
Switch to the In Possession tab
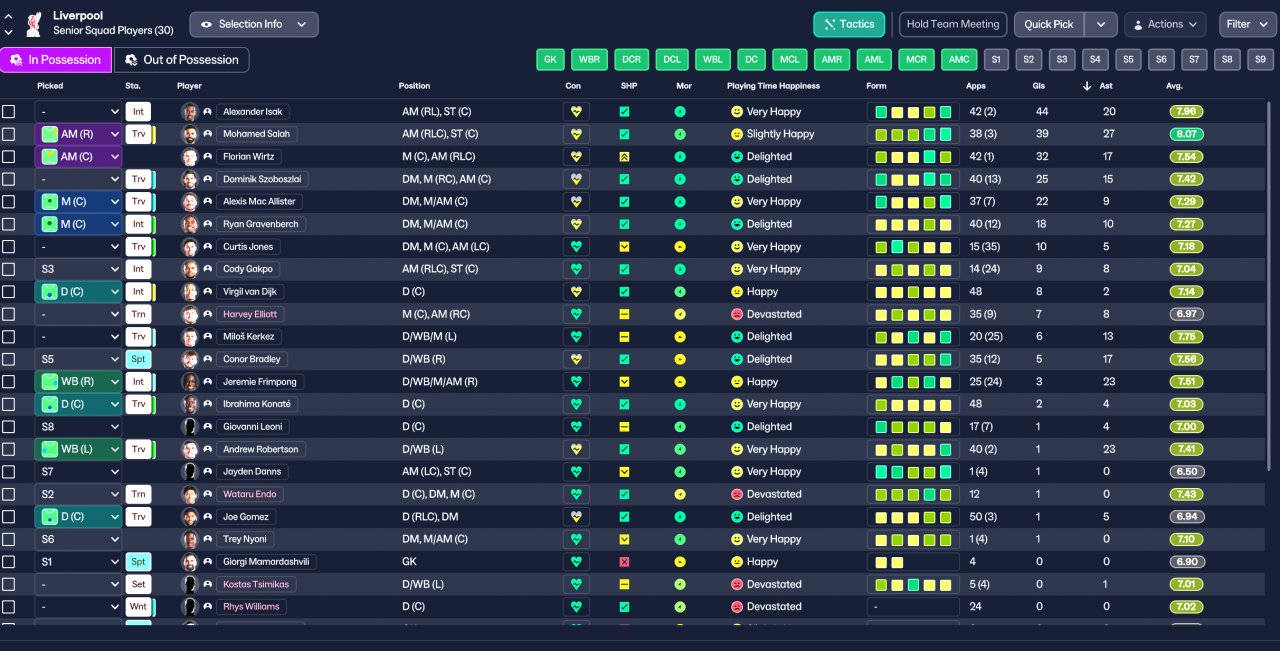56,60
